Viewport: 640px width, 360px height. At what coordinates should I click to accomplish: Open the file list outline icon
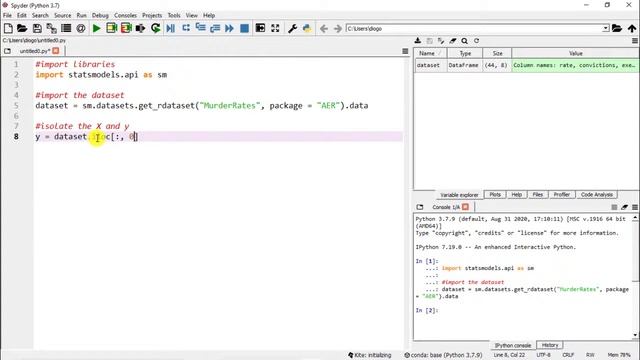tap(66, 28)
